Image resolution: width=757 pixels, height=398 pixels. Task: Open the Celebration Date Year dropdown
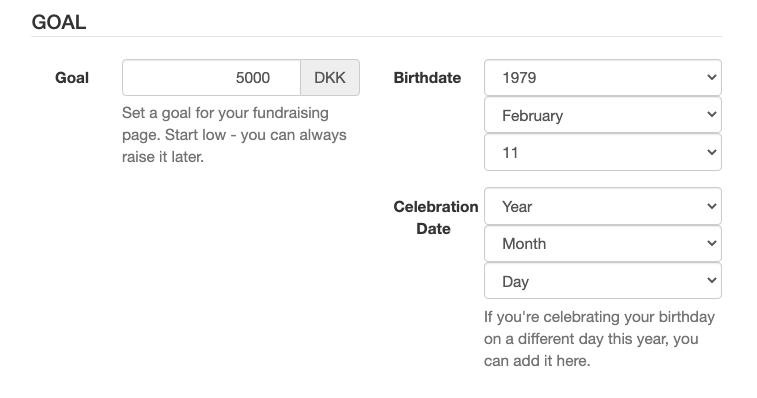pos(603,206)
